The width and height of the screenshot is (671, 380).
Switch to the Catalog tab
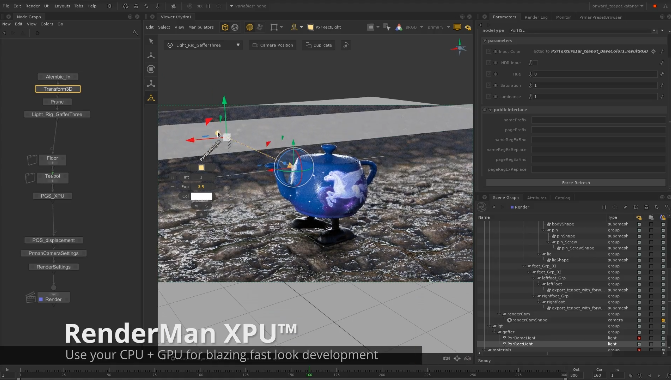562,198
